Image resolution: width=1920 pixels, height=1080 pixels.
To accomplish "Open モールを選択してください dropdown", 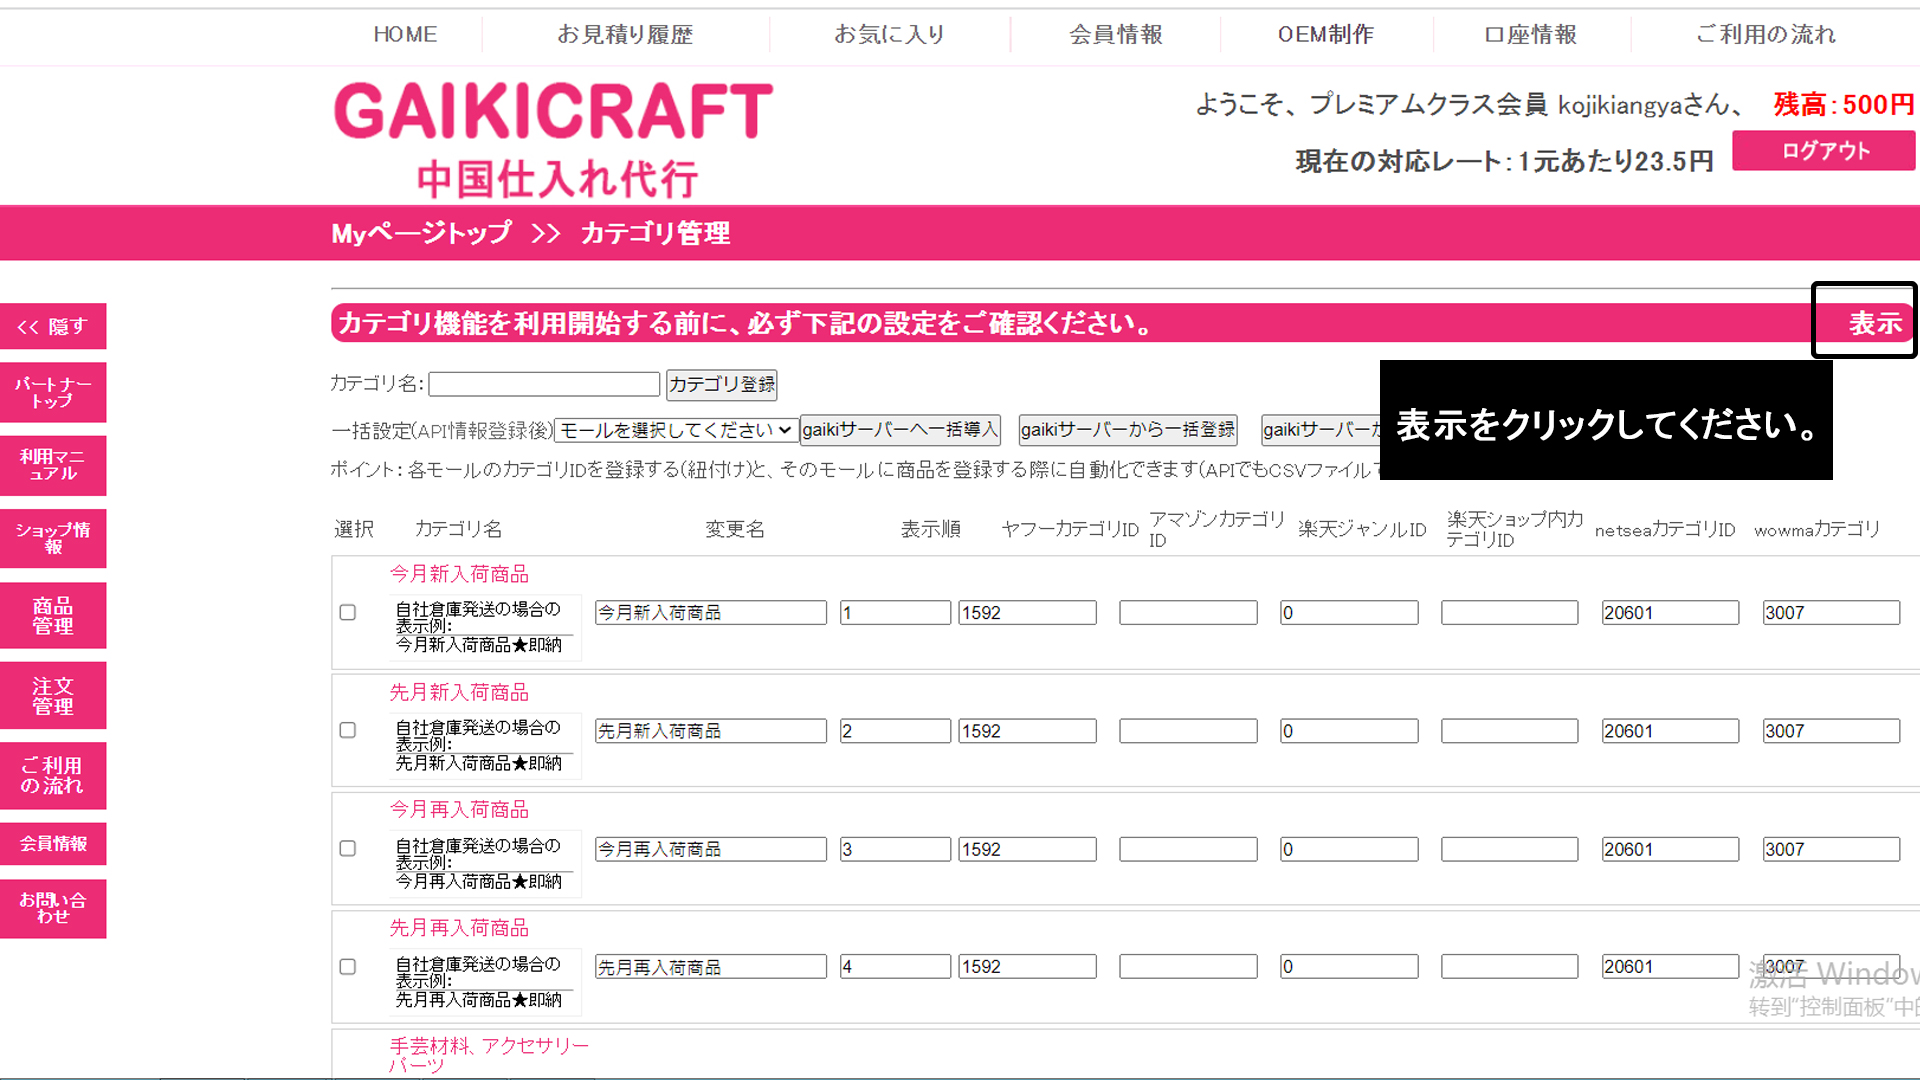I will (x=676, y=430).
